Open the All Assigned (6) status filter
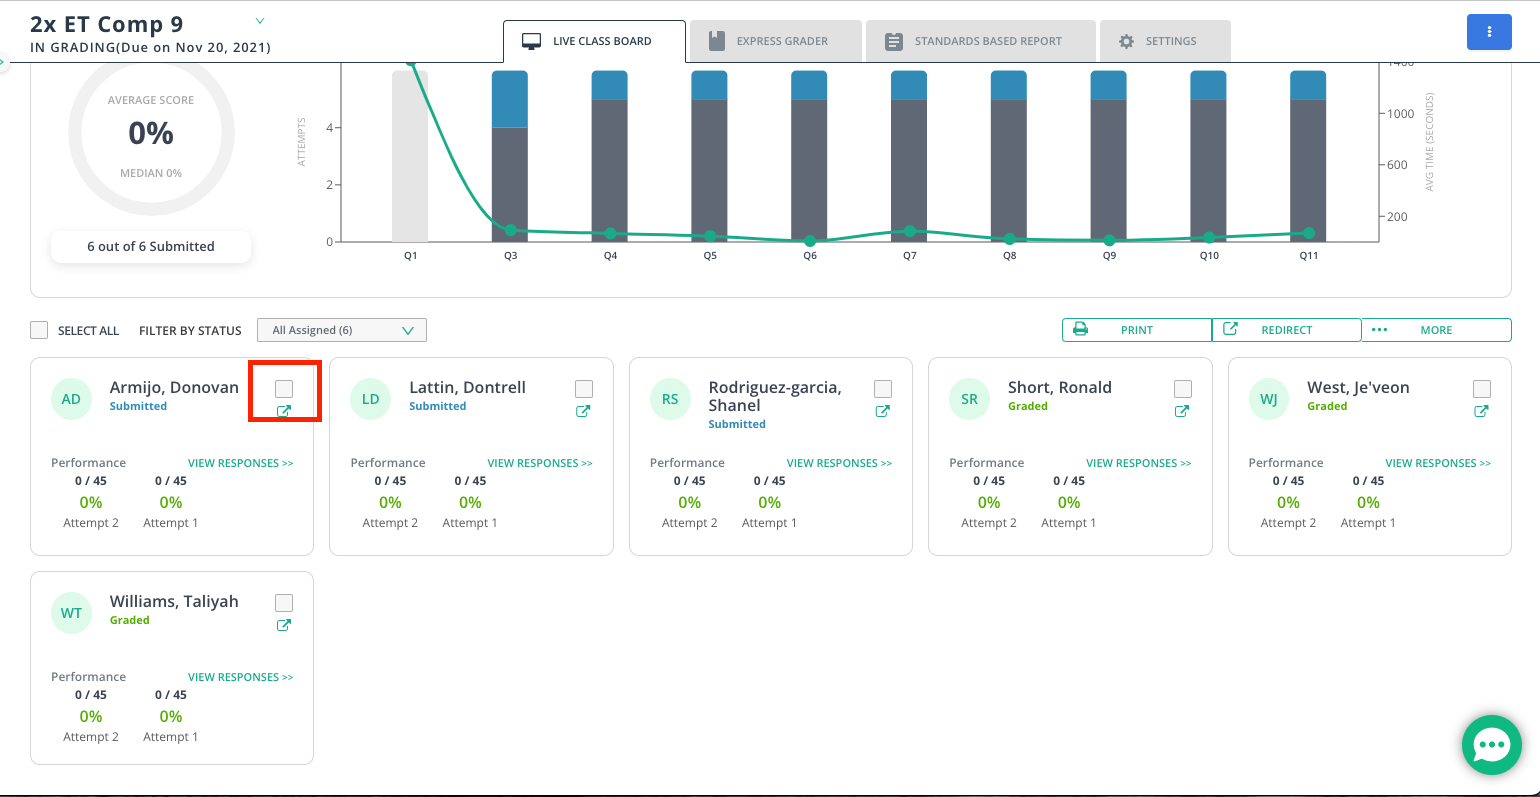Screen dimensions: 1540x797 point(342,330)
